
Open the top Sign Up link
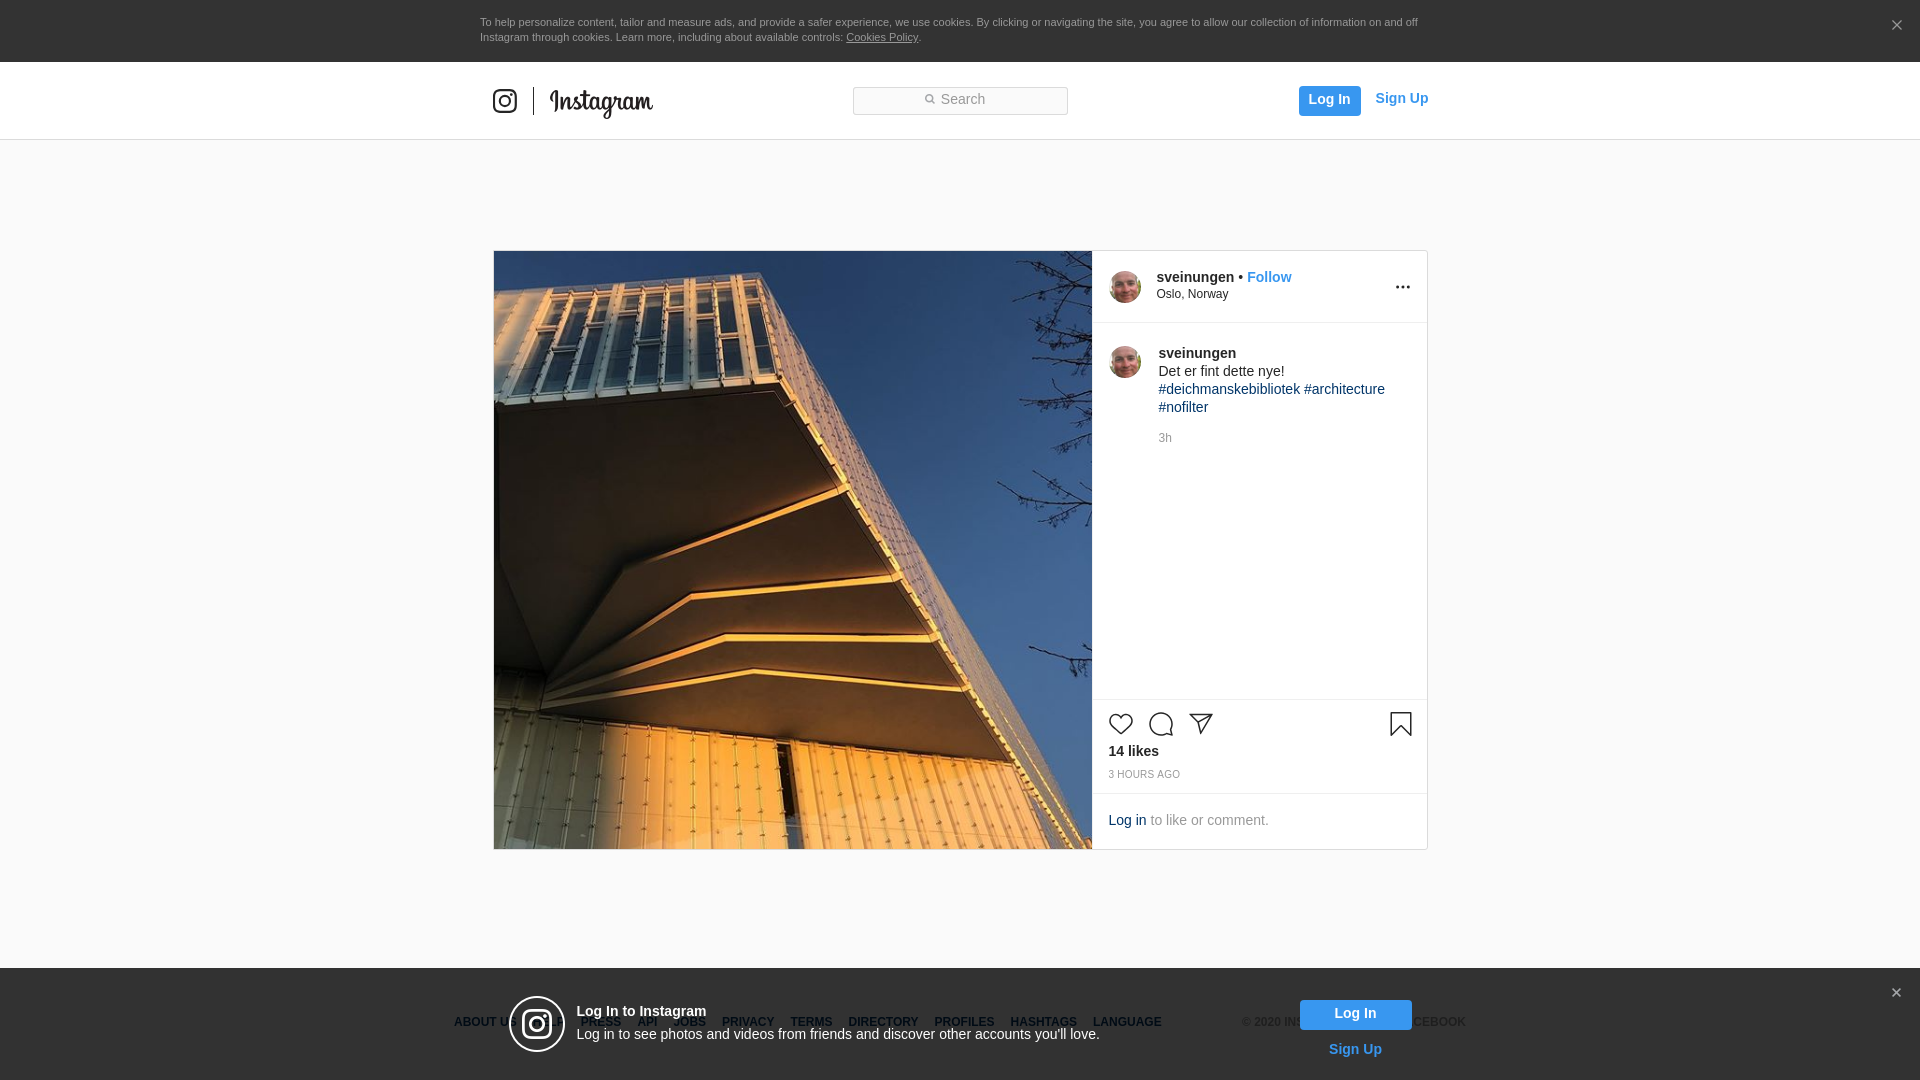[1401, 98]
